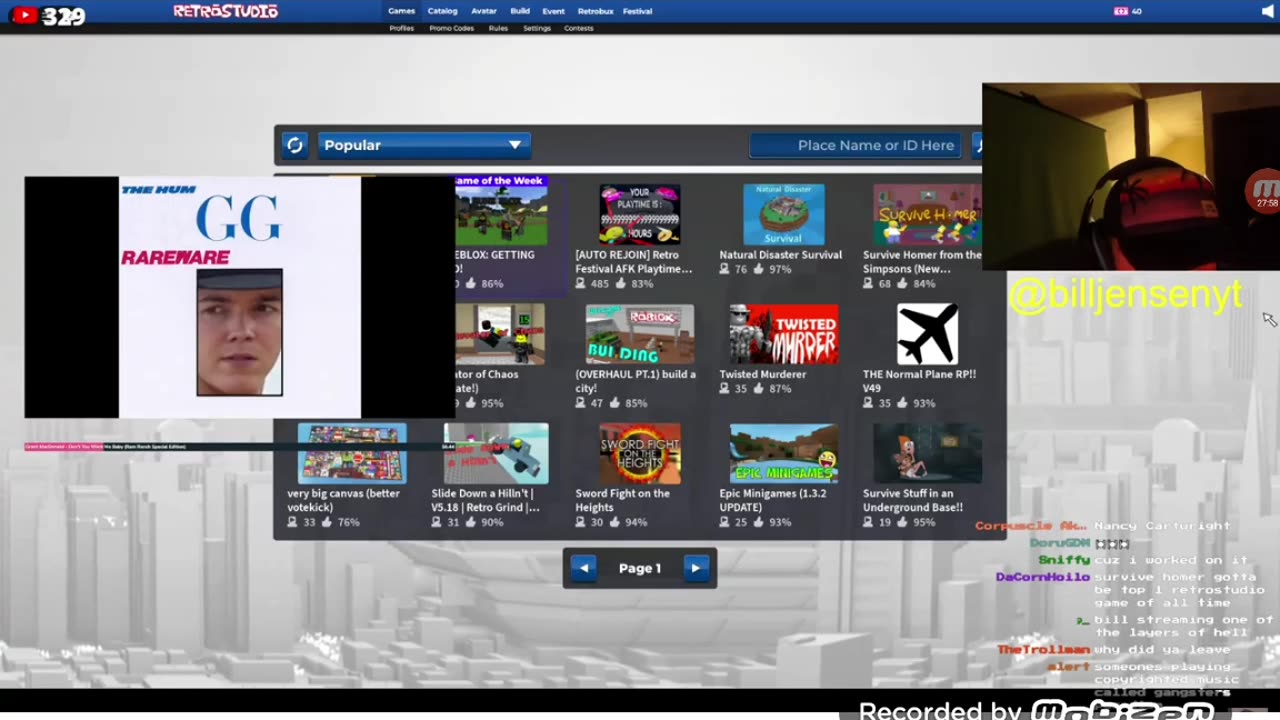
Task: Open Sword Fight on the Heights thumbnail
Action: 640,453
